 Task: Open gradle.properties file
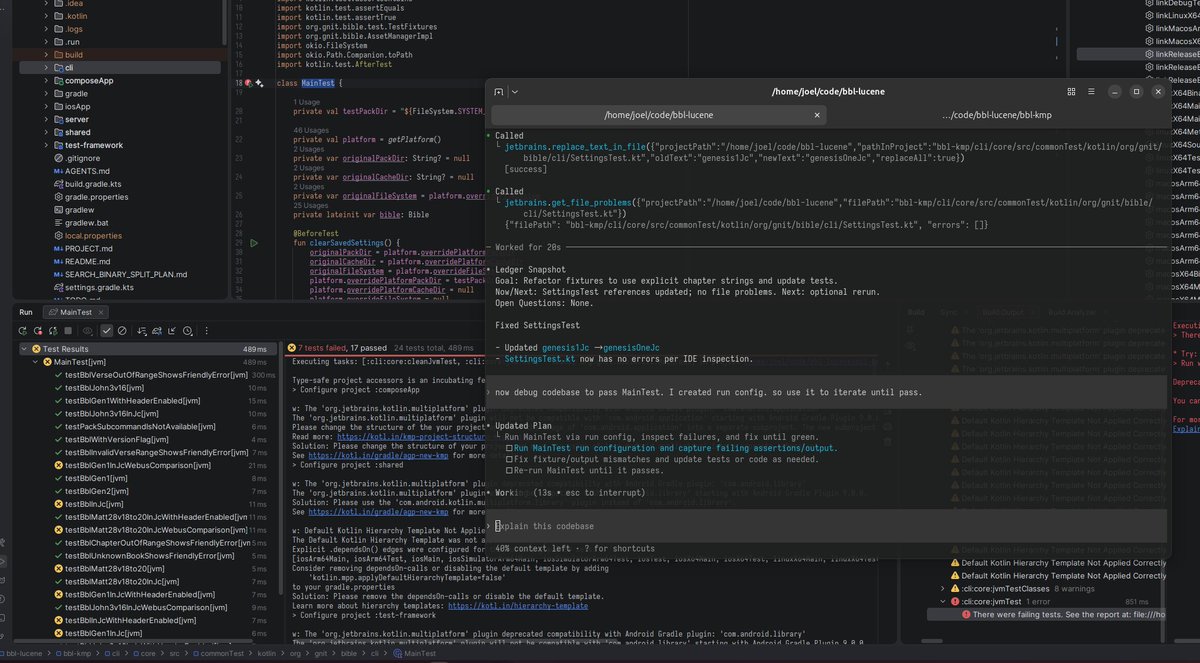coord(91,197)
